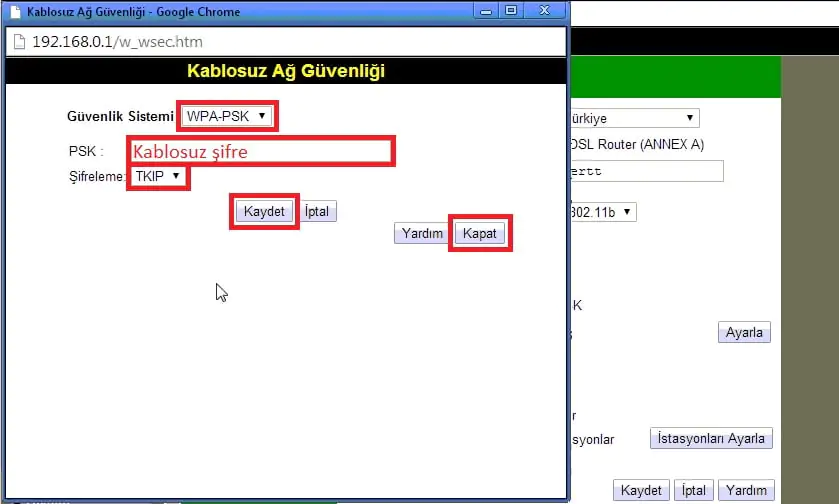The image size is (839, 504).
Task: Click the SSID text field in background page
Action: pyautogui.click(x=647, y=171)
